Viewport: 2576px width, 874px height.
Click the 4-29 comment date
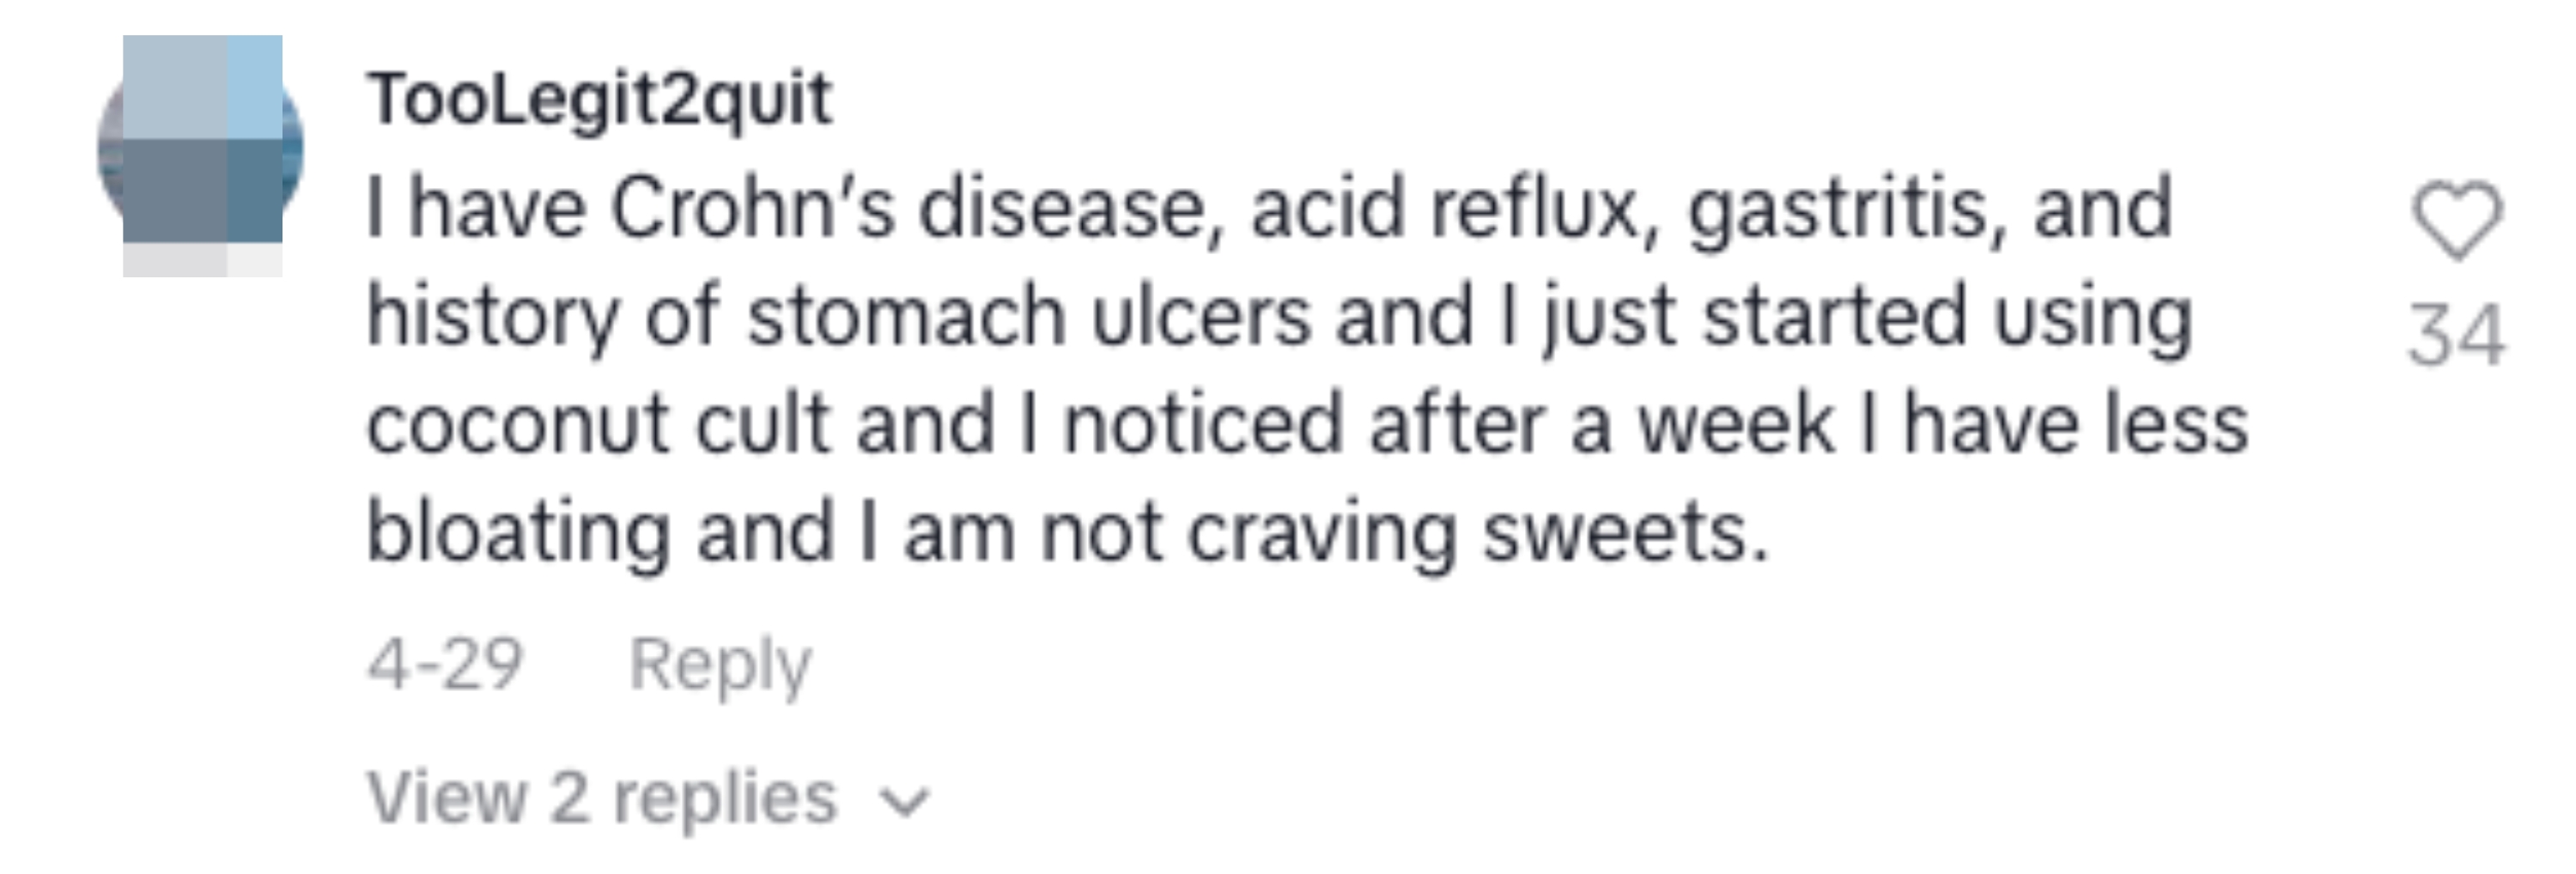click(444, 663)
